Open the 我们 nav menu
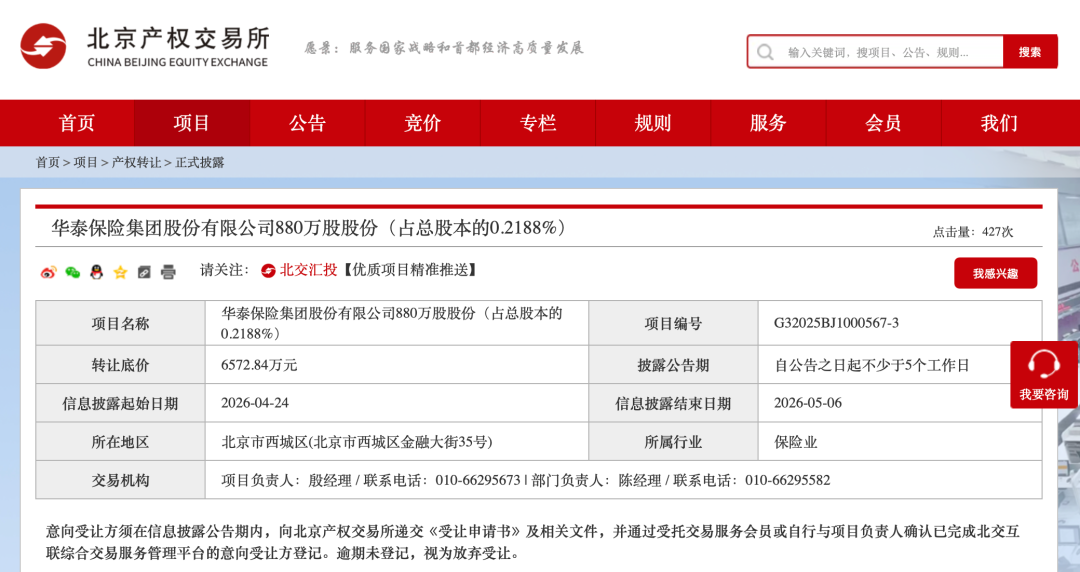The height and width of the screenshot is (572, 1080). (999, 123)
